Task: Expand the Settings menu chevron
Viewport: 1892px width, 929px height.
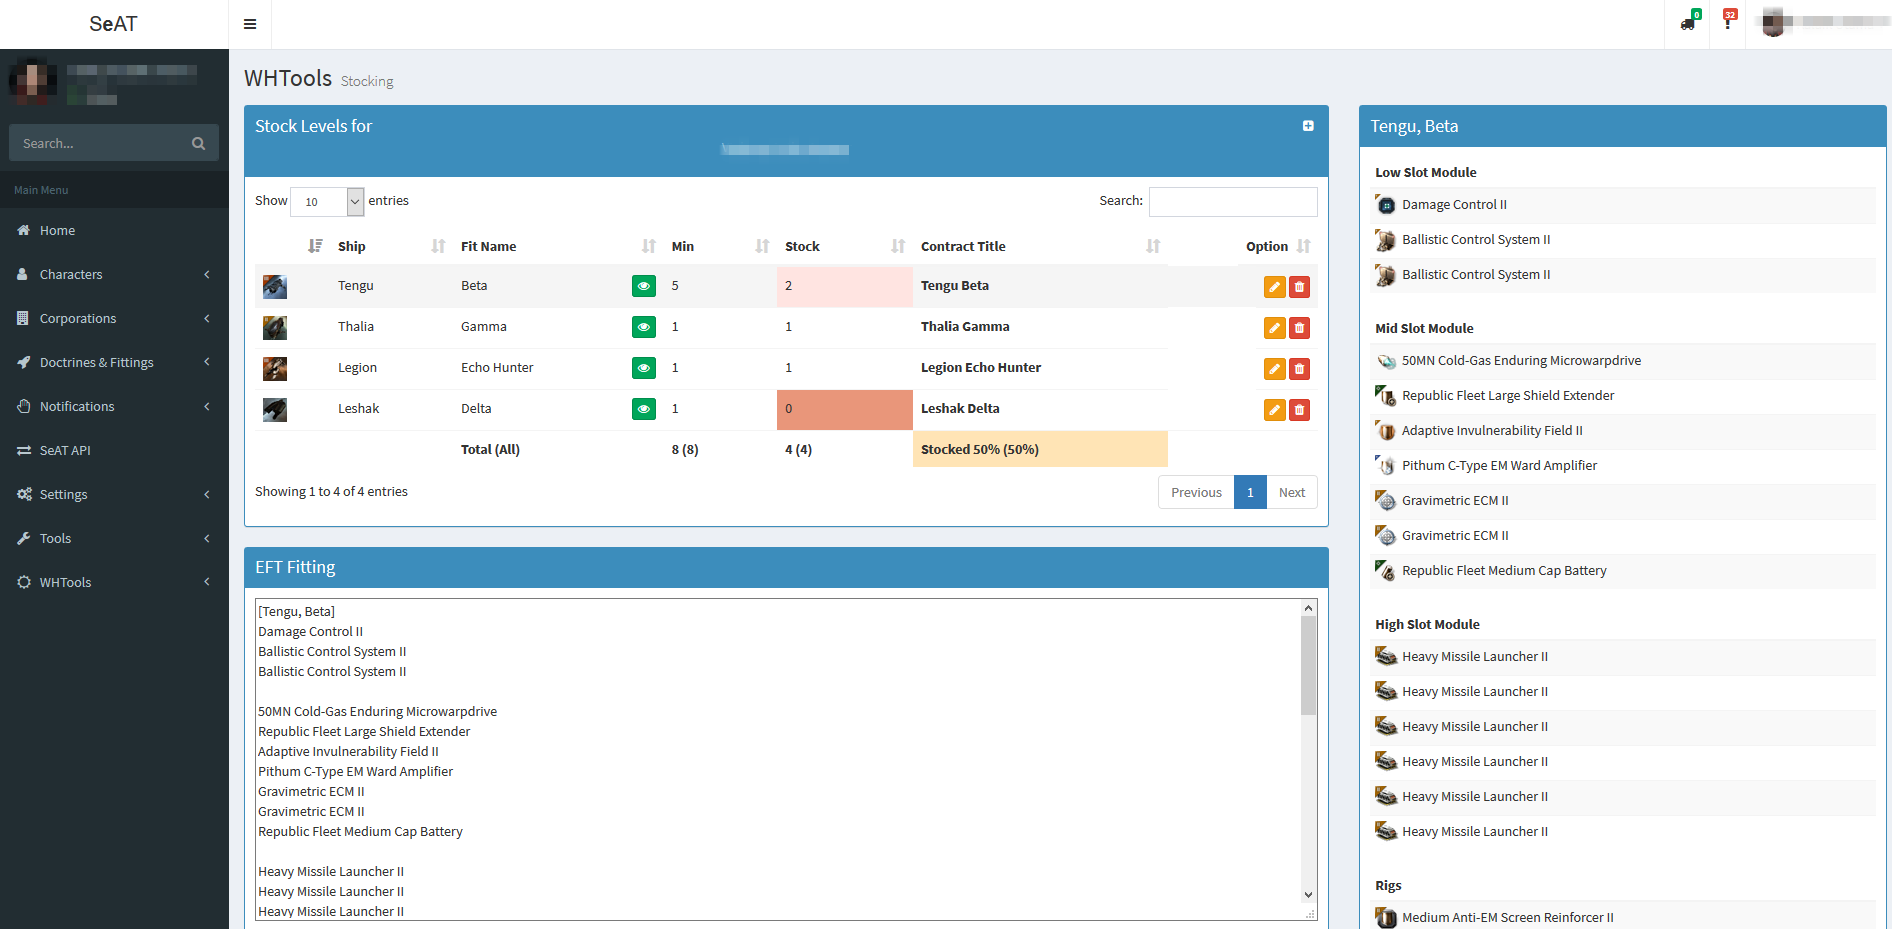Action: coord(207,494)
